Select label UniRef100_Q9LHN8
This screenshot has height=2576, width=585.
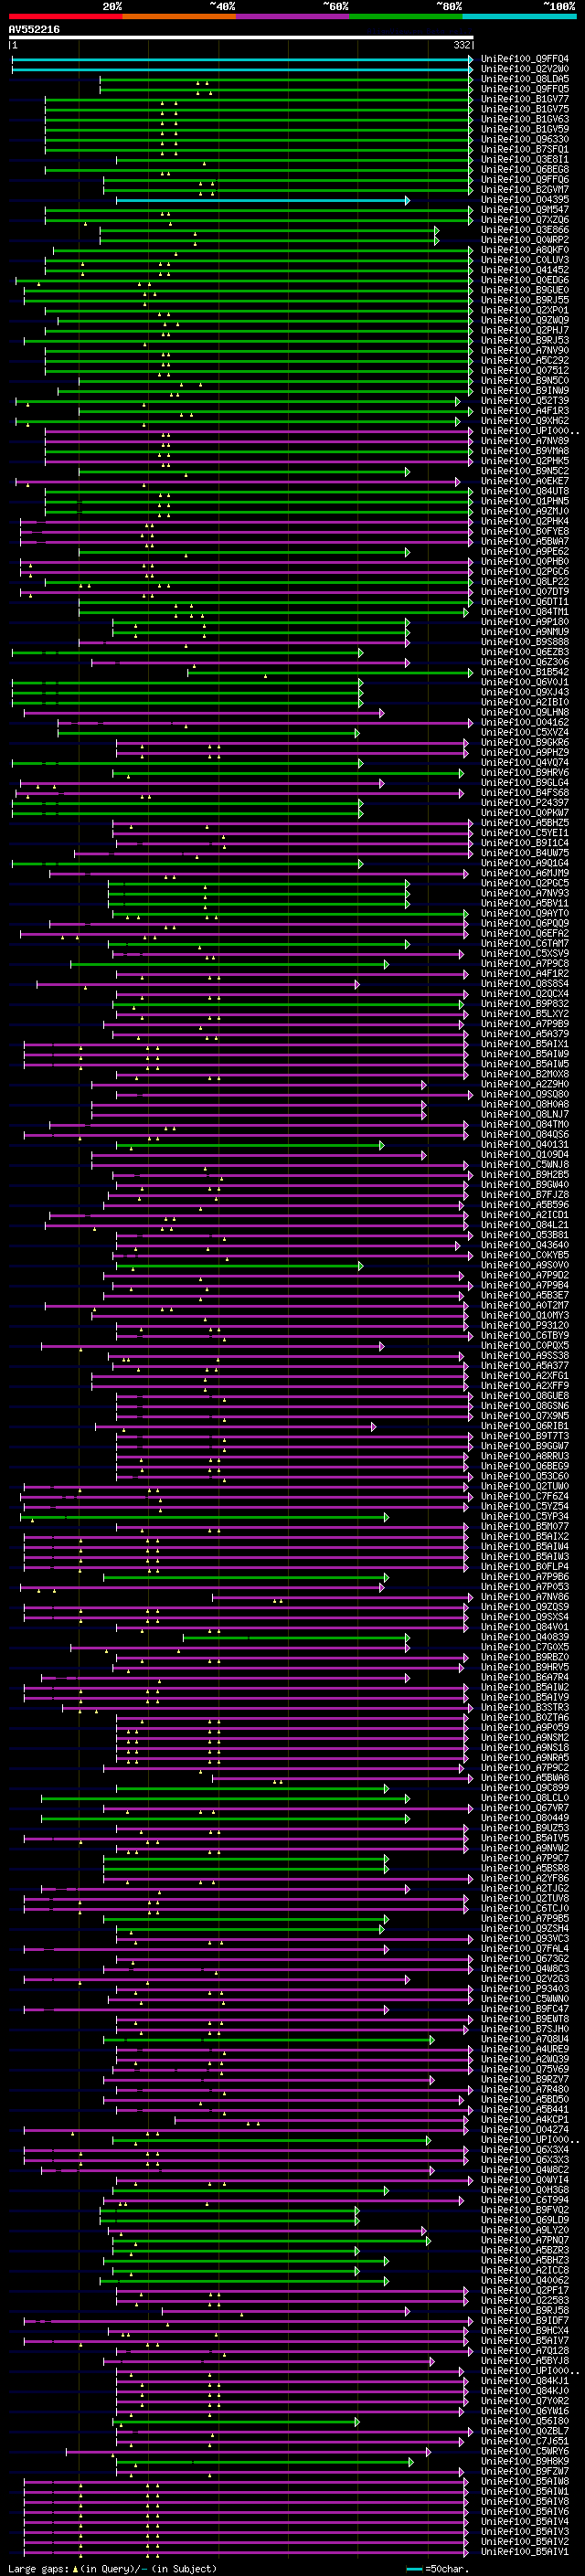(x=525, y=713)
